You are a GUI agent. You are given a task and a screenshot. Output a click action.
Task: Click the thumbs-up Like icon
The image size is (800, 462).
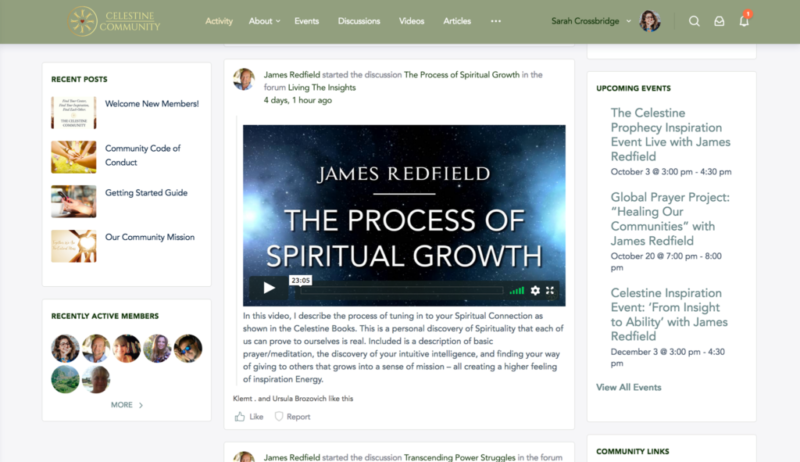click(x=239, y=417)
